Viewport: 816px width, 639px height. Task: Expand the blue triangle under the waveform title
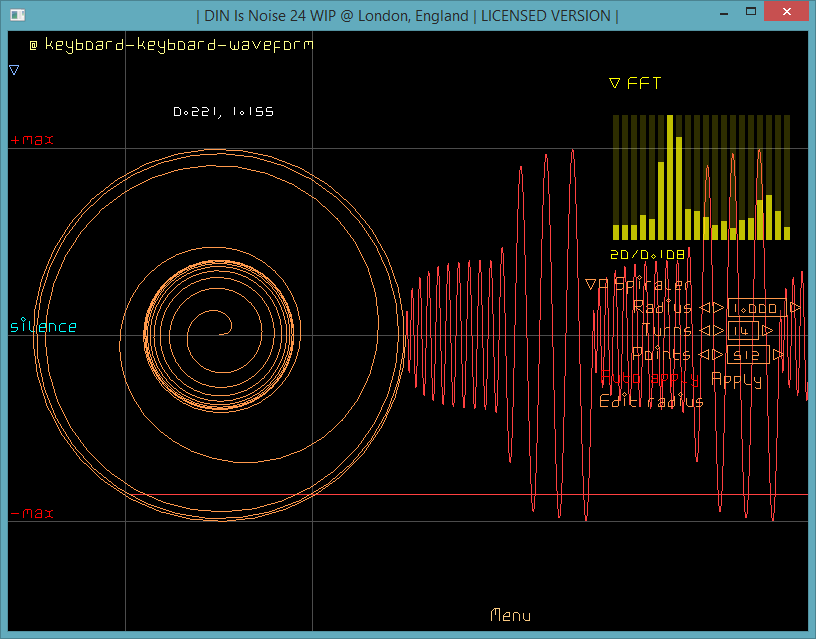point(14,70)
